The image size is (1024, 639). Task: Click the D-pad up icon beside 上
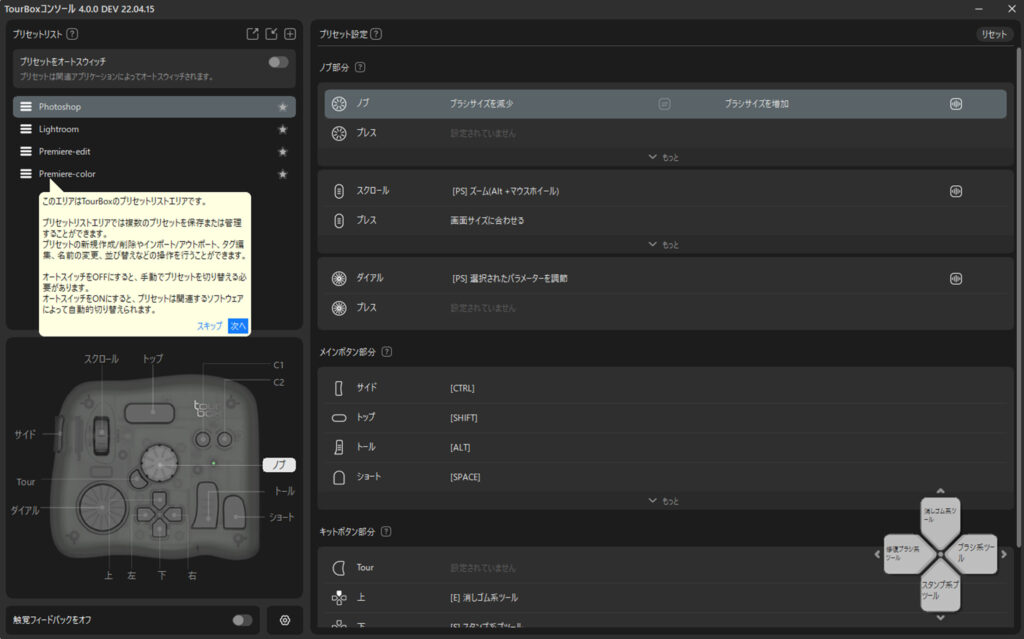click(339, 597)
